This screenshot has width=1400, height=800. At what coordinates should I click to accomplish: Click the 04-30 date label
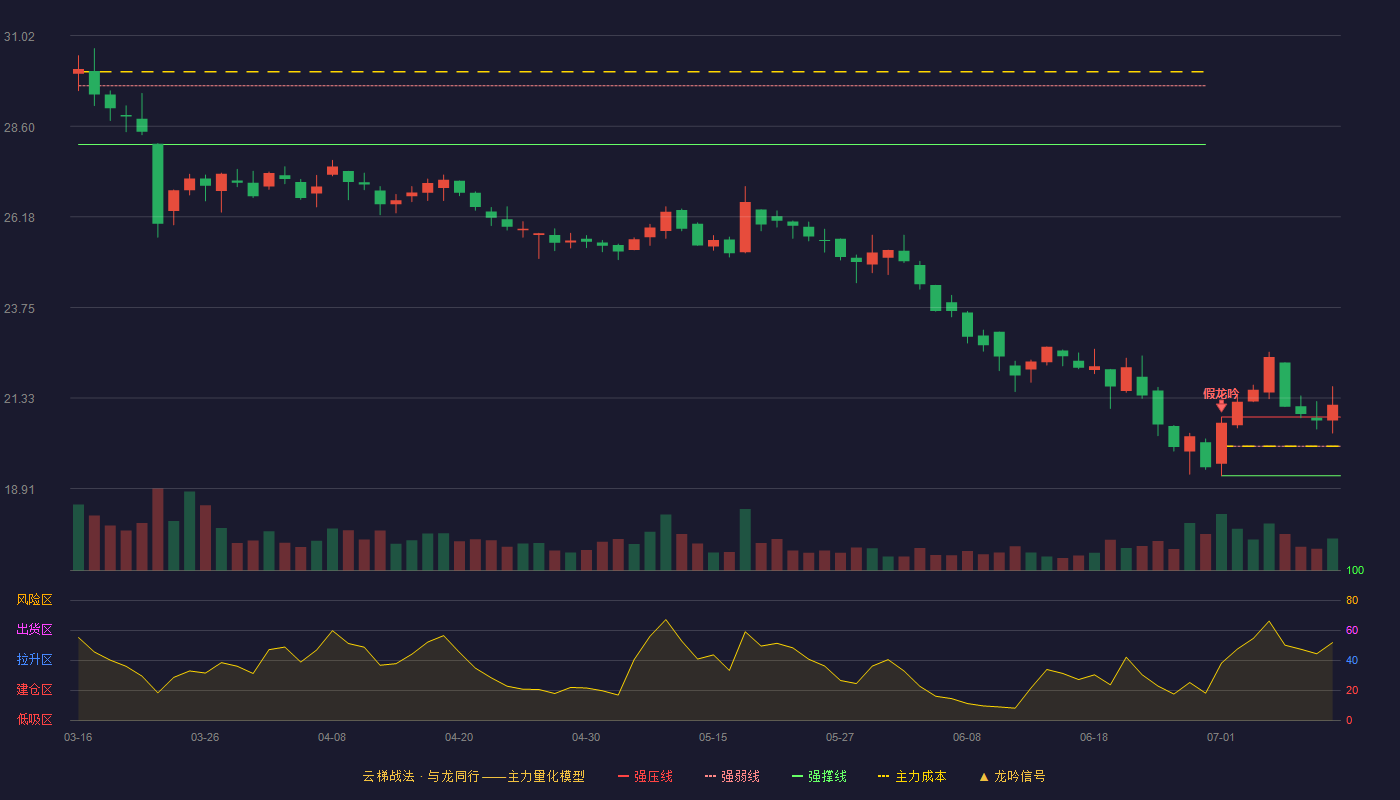pos(586,737)
